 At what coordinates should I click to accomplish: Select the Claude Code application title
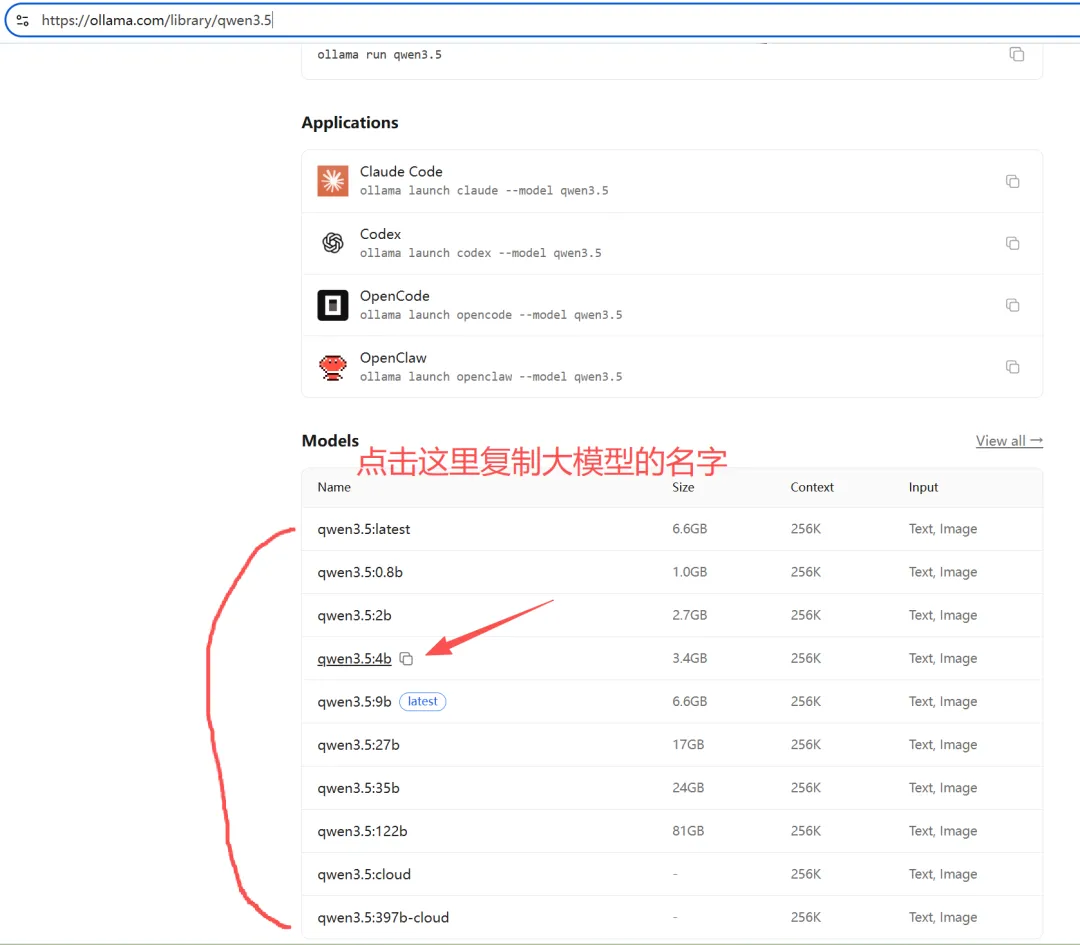[401, 172]
